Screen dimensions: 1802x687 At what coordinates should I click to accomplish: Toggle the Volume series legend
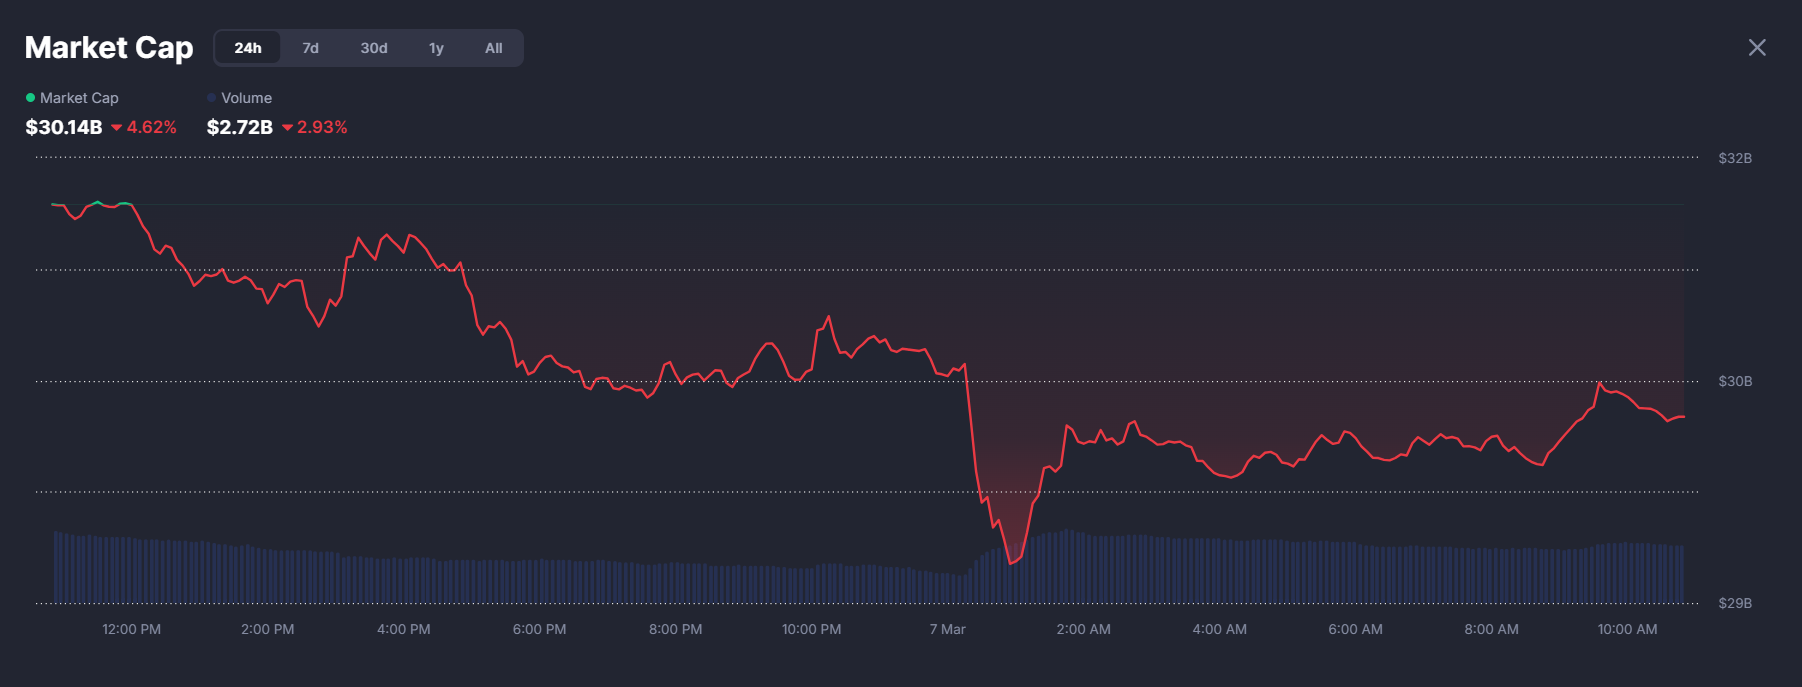click(239, 98)
